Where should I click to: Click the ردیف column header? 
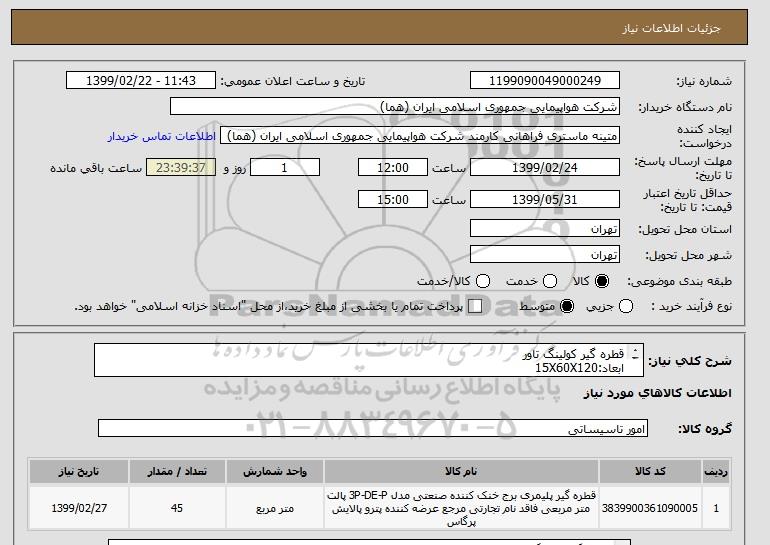tap(716, 471)
